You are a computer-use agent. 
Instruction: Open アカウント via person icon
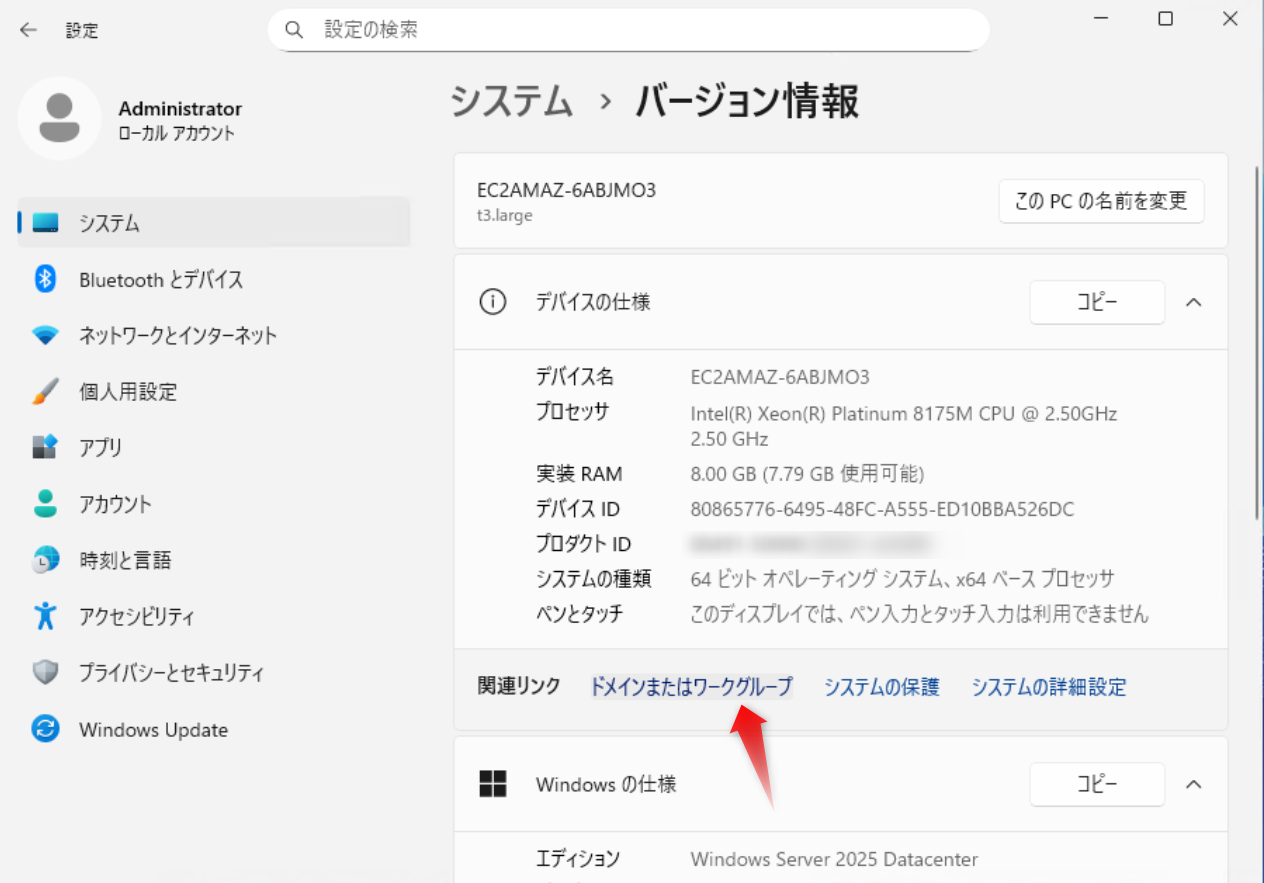pyautogui.click(x=45, y=504)
